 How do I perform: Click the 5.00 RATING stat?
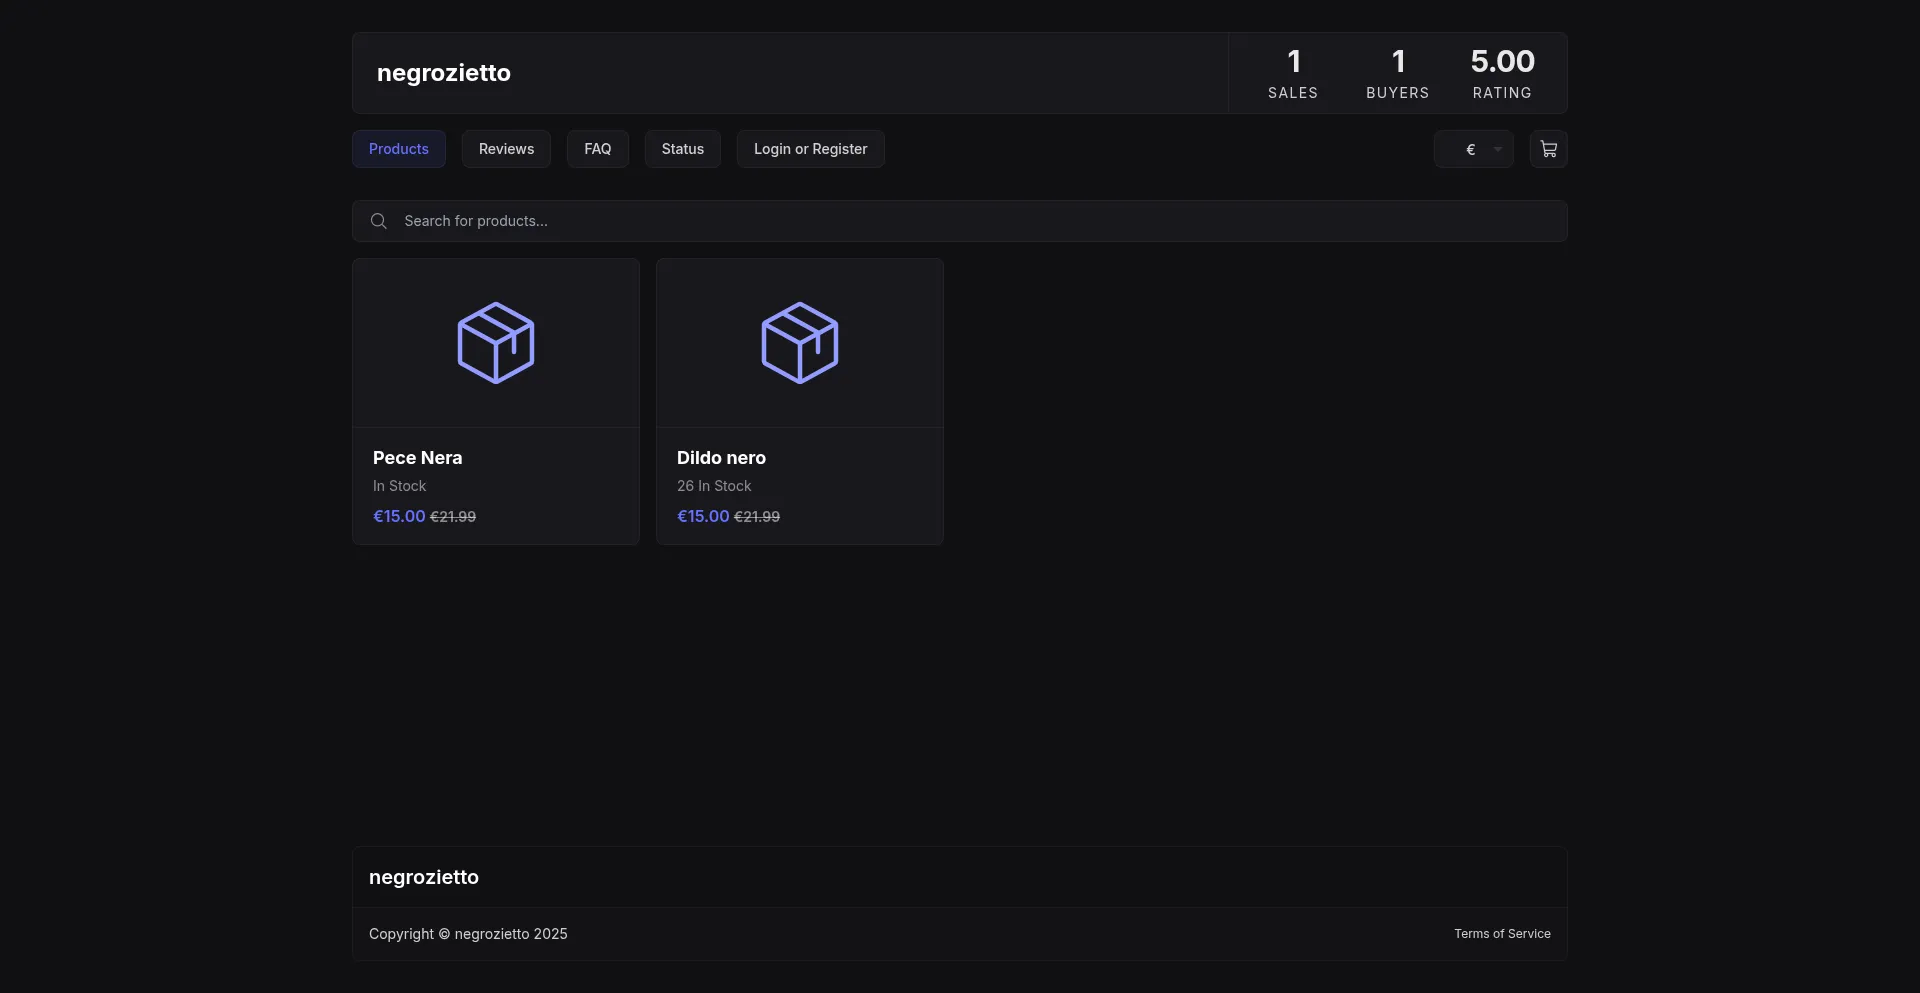(1502, 74)
